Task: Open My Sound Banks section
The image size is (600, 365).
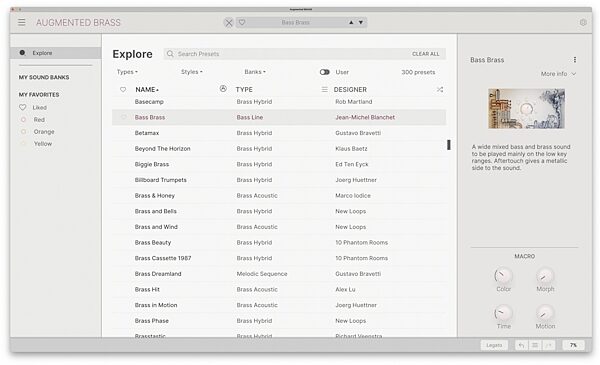Action: (44, 77)
